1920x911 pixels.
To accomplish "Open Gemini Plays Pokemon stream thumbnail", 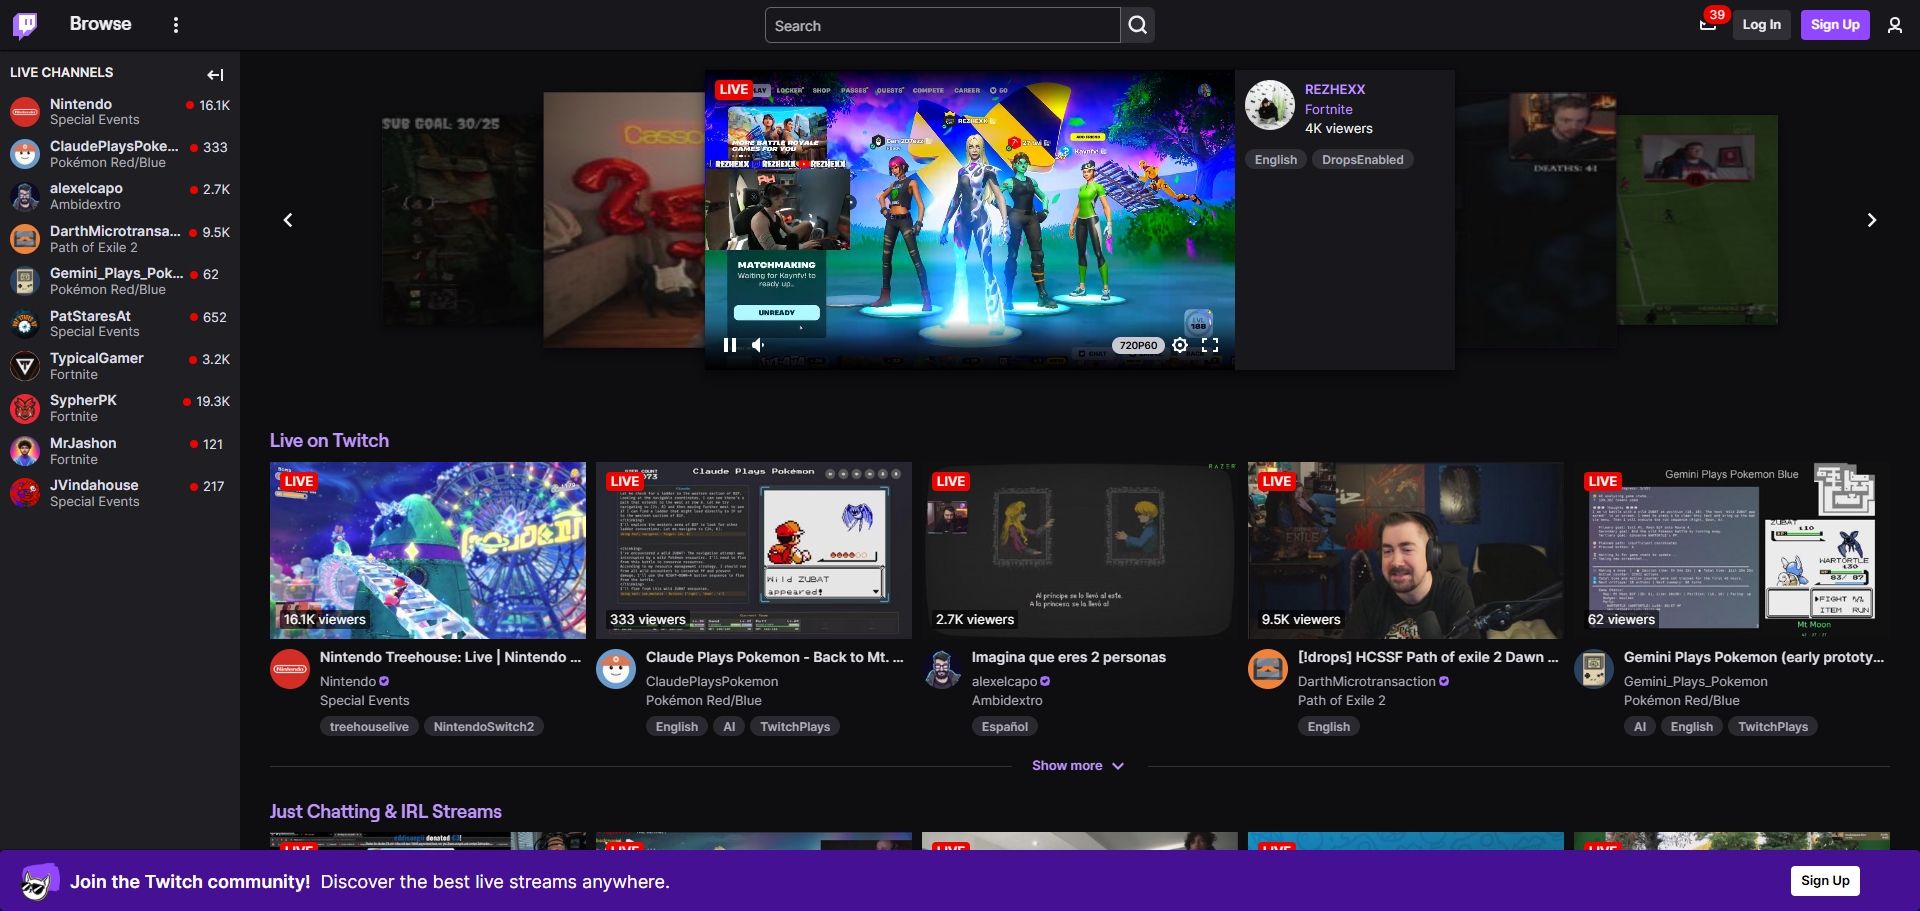I will 1732,550.
